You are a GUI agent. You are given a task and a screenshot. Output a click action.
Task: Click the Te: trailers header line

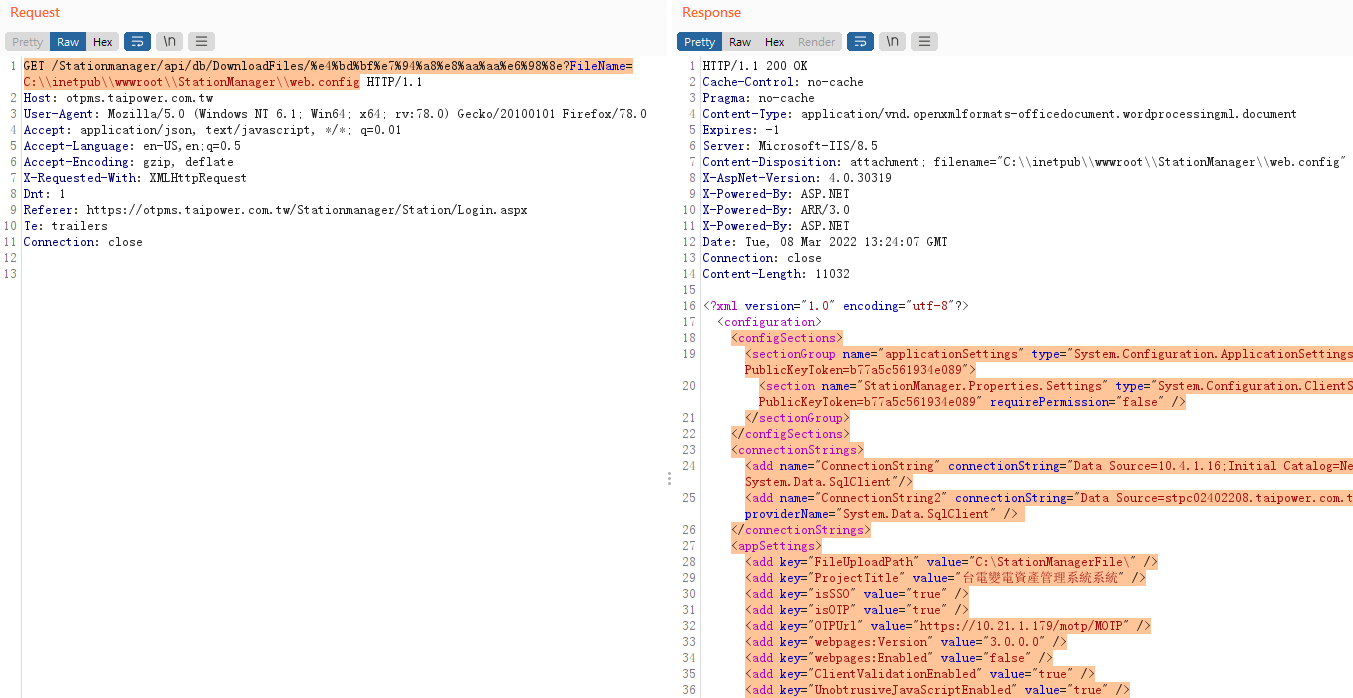coord(65,226)
